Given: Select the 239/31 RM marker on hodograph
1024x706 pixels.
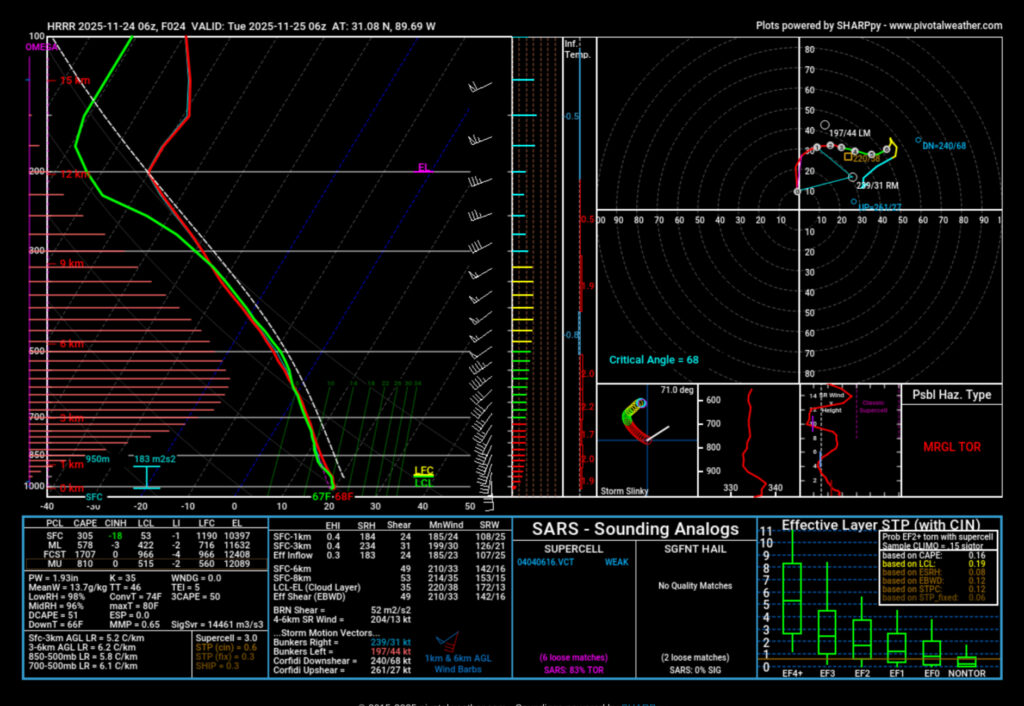Looking at the screenshot, I should click(852, 179).
